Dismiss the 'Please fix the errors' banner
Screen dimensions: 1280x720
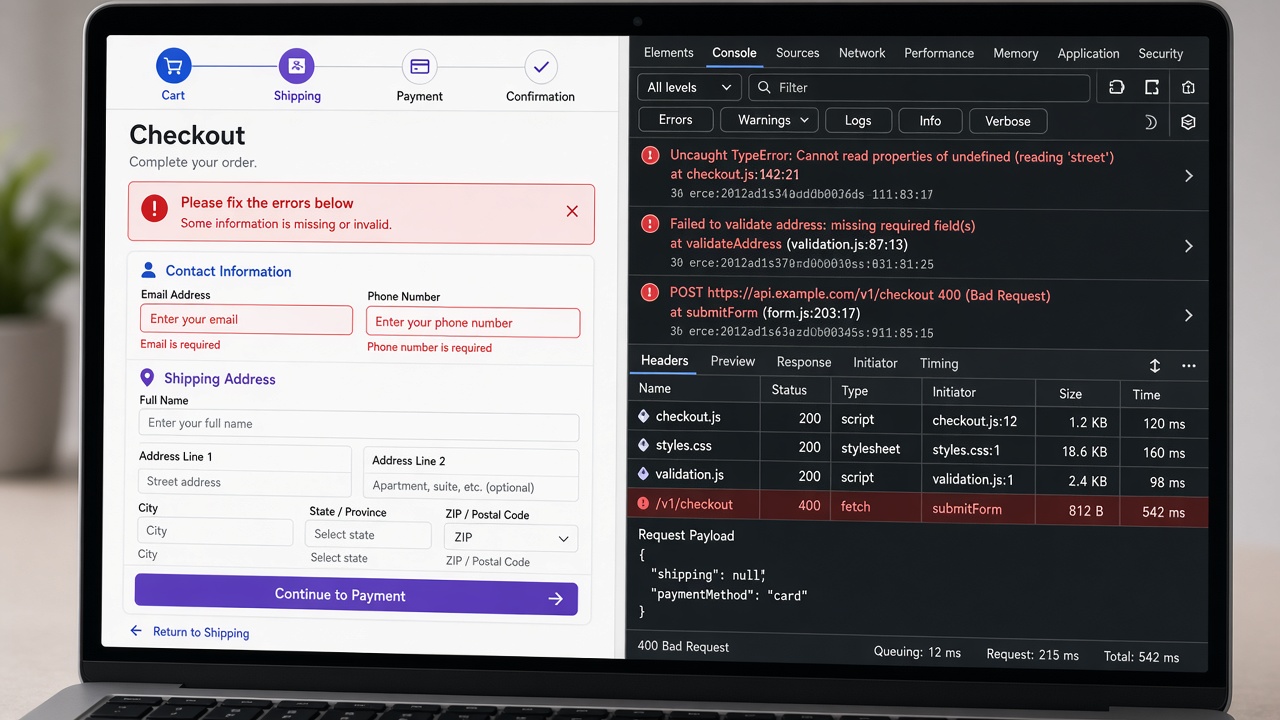(x=572, y=211)
